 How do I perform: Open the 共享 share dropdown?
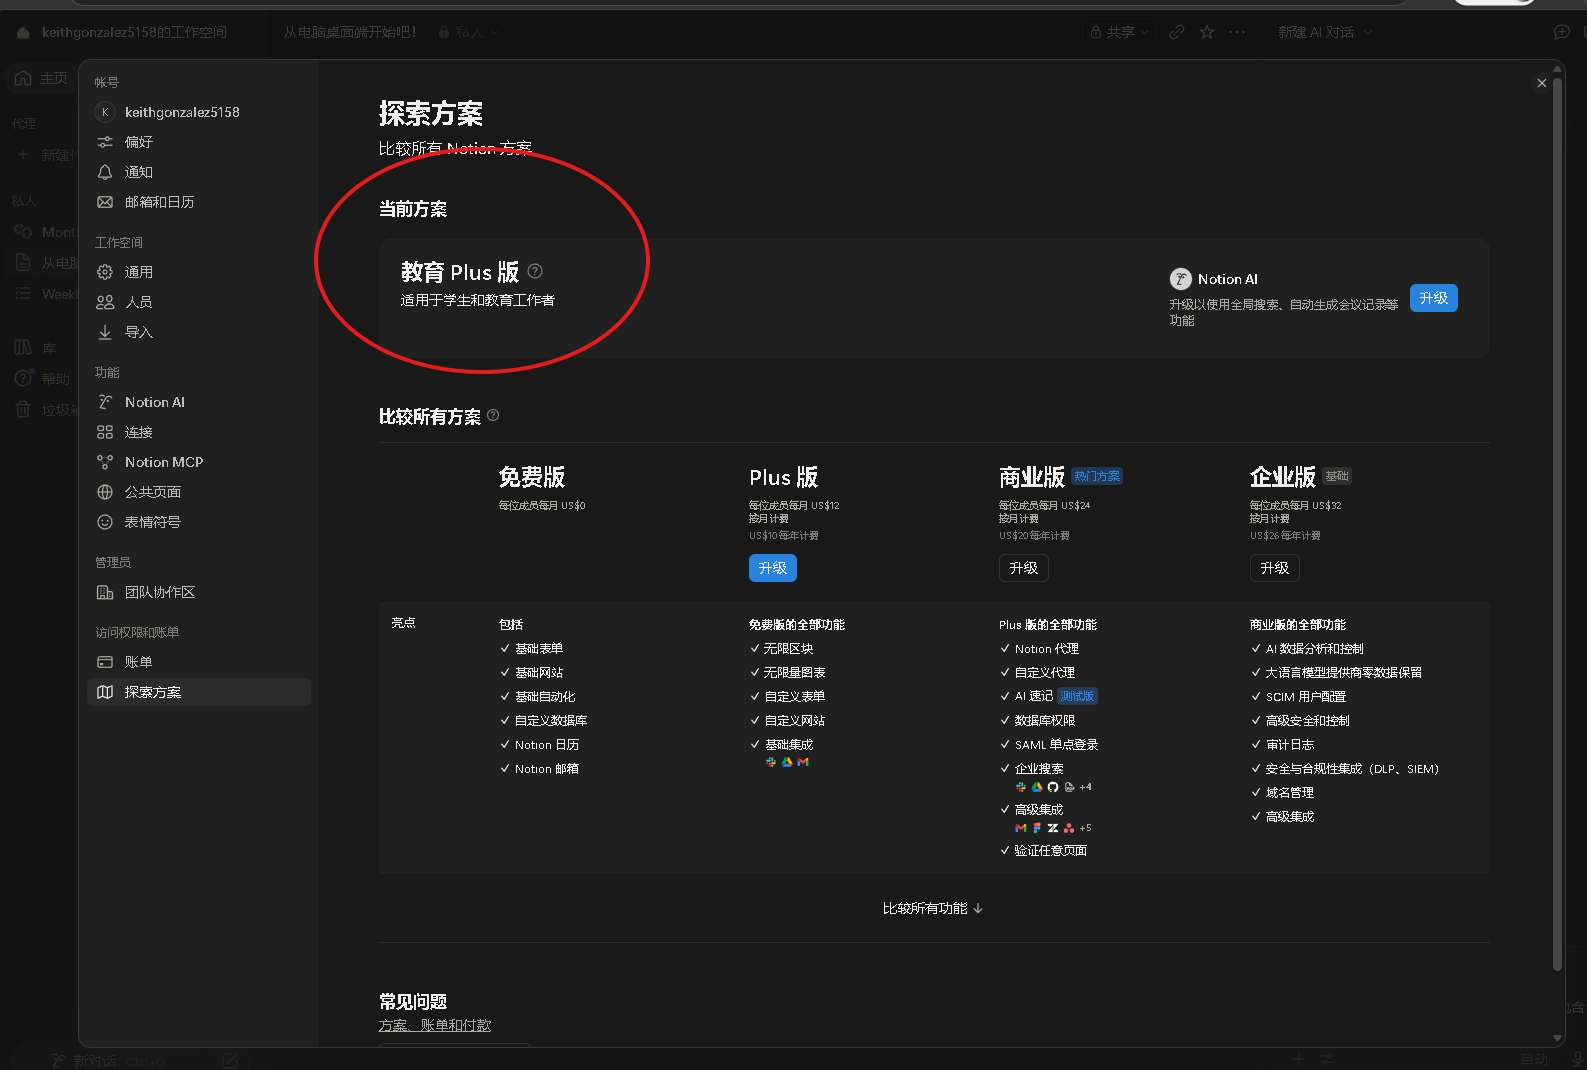(1120, 32)
